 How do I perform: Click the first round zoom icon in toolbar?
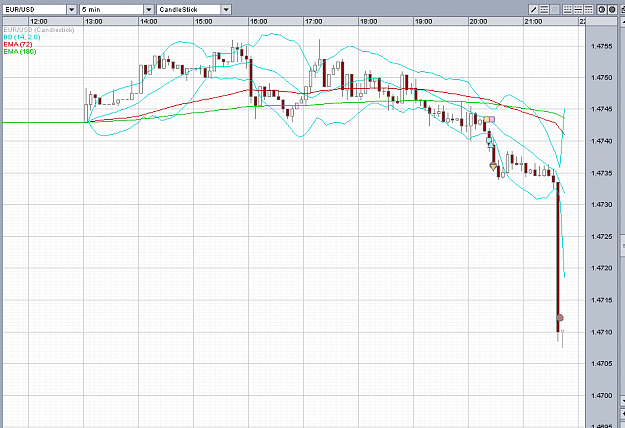tap(602, 10)
